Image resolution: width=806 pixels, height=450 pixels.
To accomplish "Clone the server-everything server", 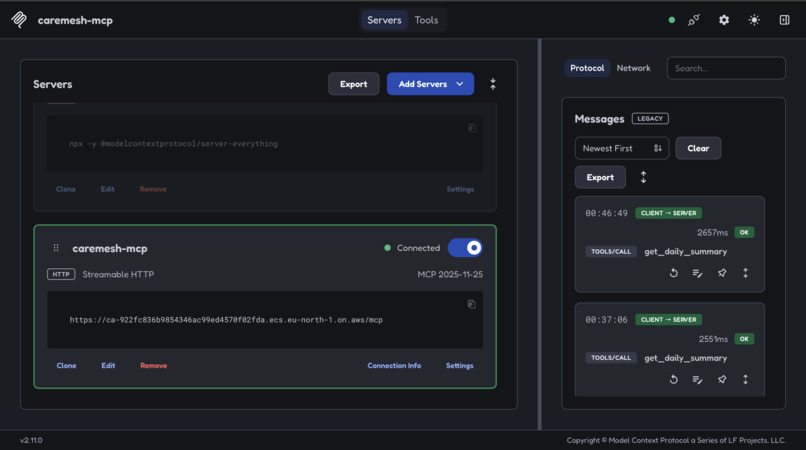I will tap(66, 189).
